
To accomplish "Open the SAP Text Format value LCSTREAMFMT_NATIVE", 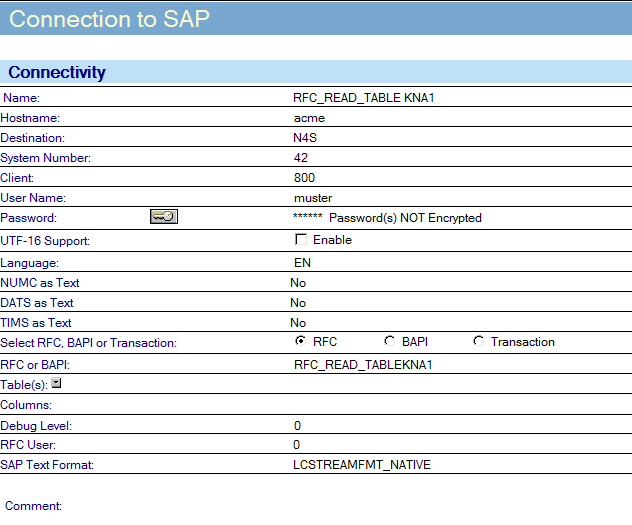I will tap(360, 465).
